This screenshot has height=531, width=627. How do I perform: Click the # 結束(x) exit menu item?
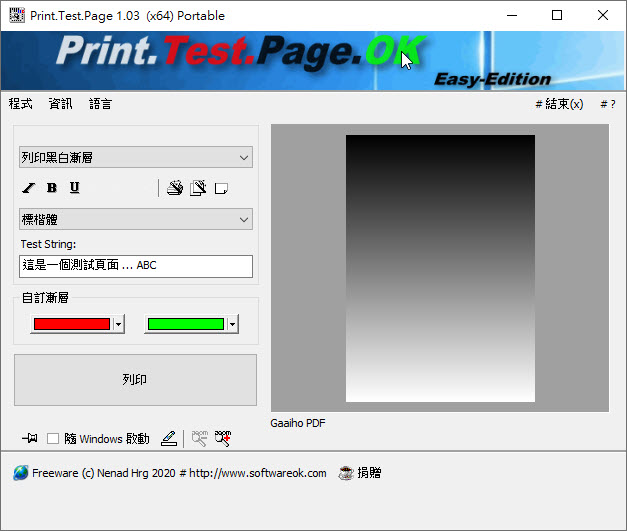[x=559, y=104]
